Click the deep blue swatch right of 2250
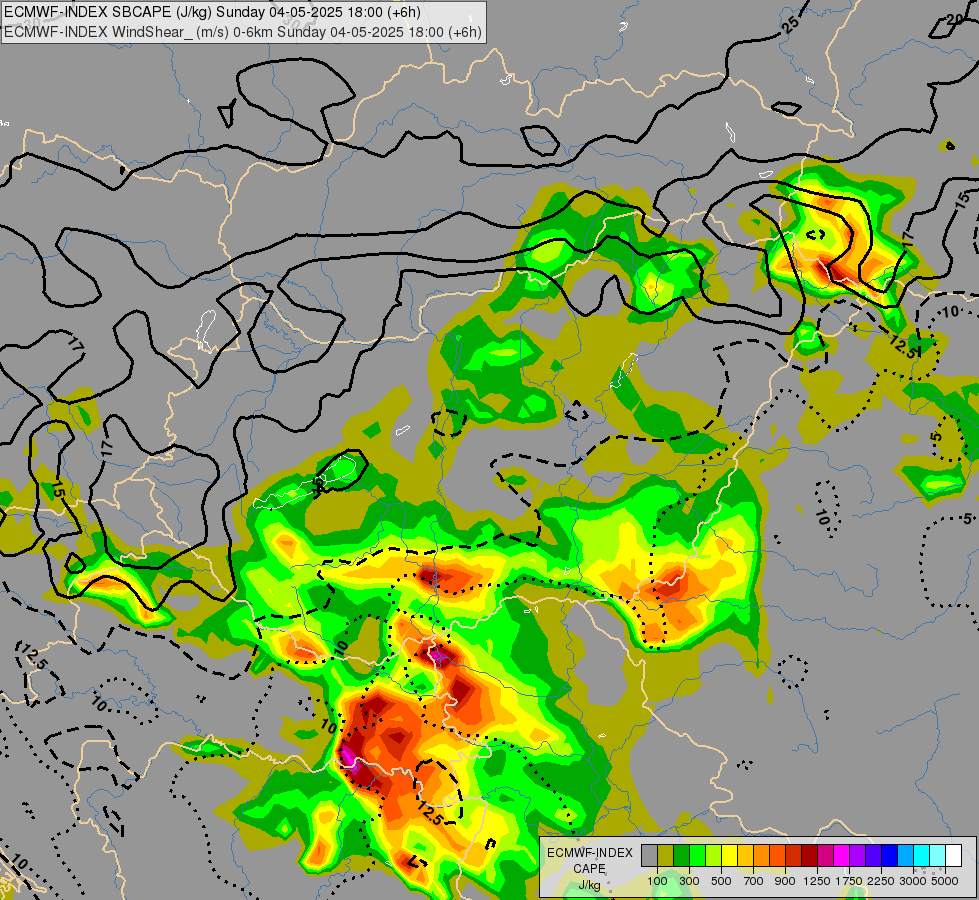This screenshot has width=979, height=900. (x=889, y=855)
